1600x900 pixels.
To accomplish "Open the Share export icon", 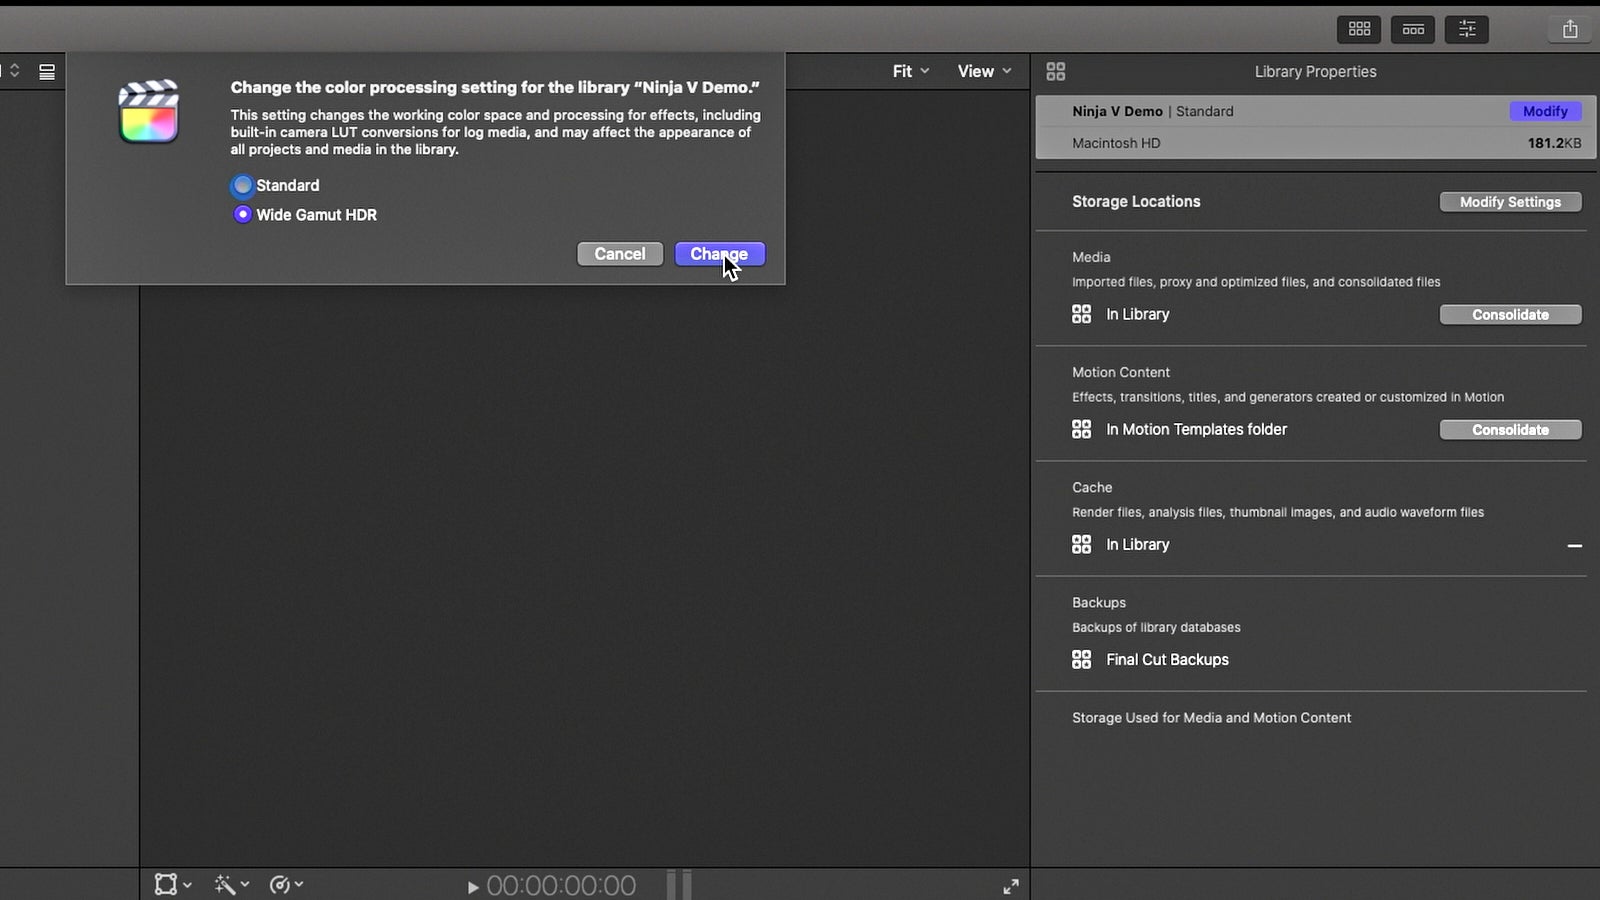I will click(1570, 29).
